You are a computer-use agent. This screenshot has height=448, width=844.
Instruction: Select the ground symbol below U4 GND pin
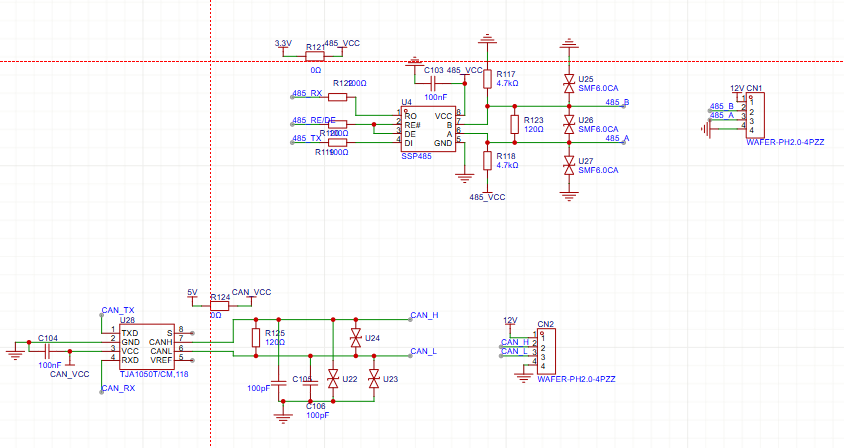coord(464,178)
